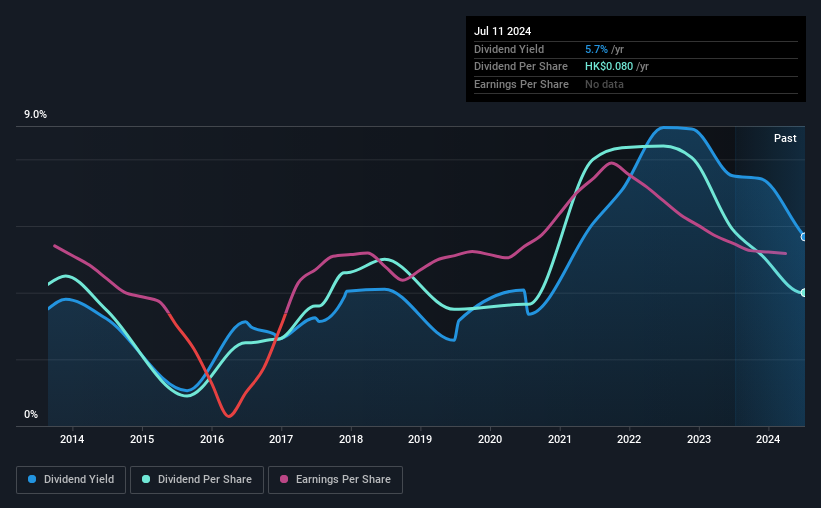Image resolution: width=821 pixels, height=508 pixels.
Task: Toggle the Dividend Per Share legend button
Action: (197, 480)
